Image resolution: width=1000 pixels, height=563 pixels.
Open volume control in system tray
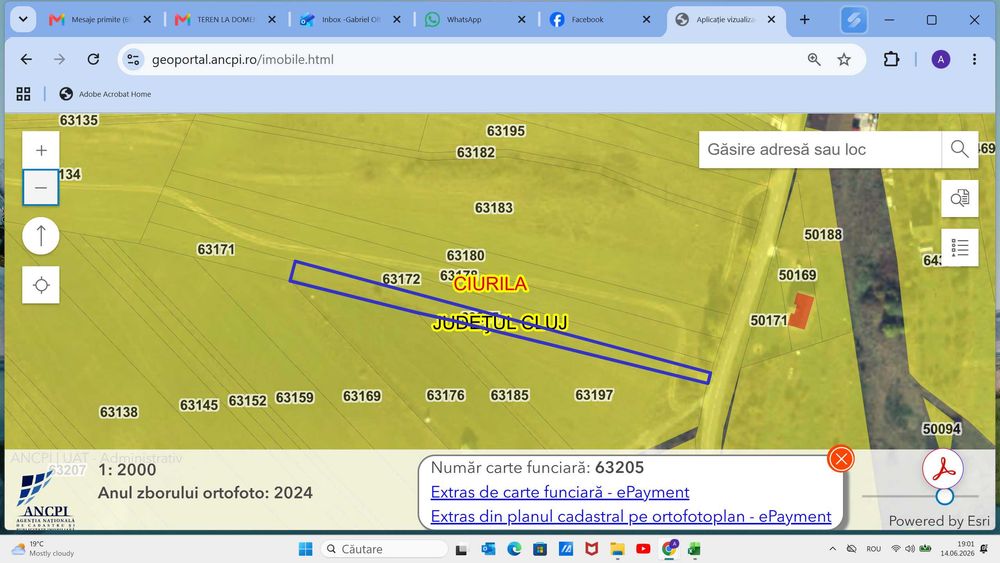tap(910, 549)
